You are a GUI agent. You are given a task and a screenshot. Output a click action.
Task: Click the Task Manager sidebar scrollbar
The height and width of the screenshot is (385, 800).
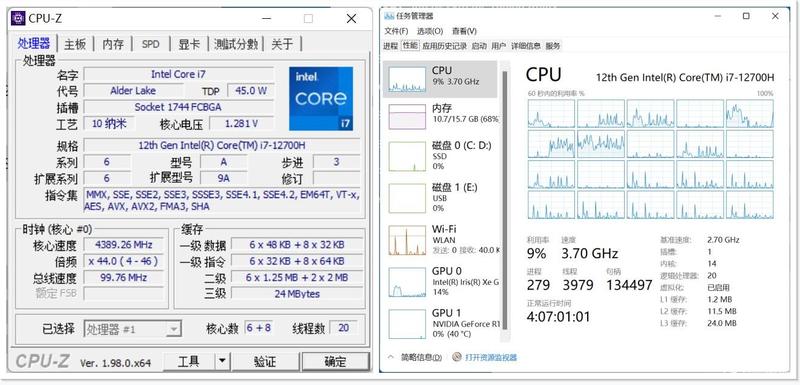point(505,204)
